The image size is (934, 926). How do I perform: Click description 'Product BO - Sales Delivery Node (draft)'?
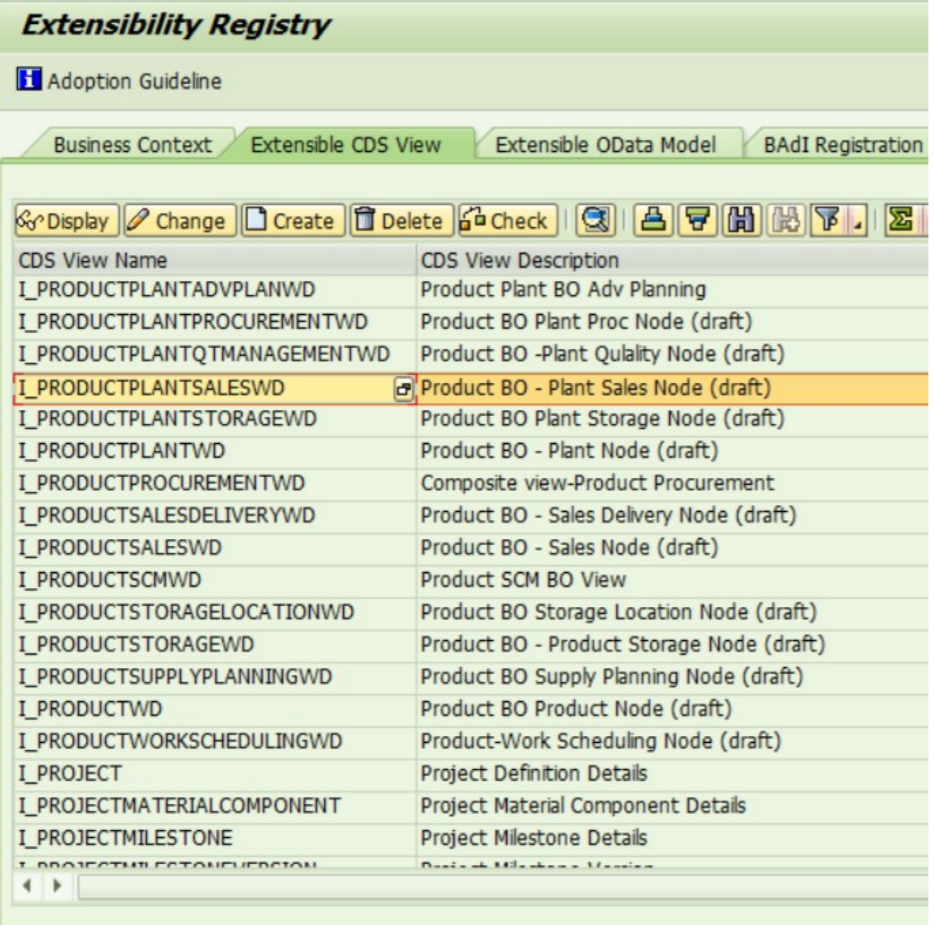(608, 516)
